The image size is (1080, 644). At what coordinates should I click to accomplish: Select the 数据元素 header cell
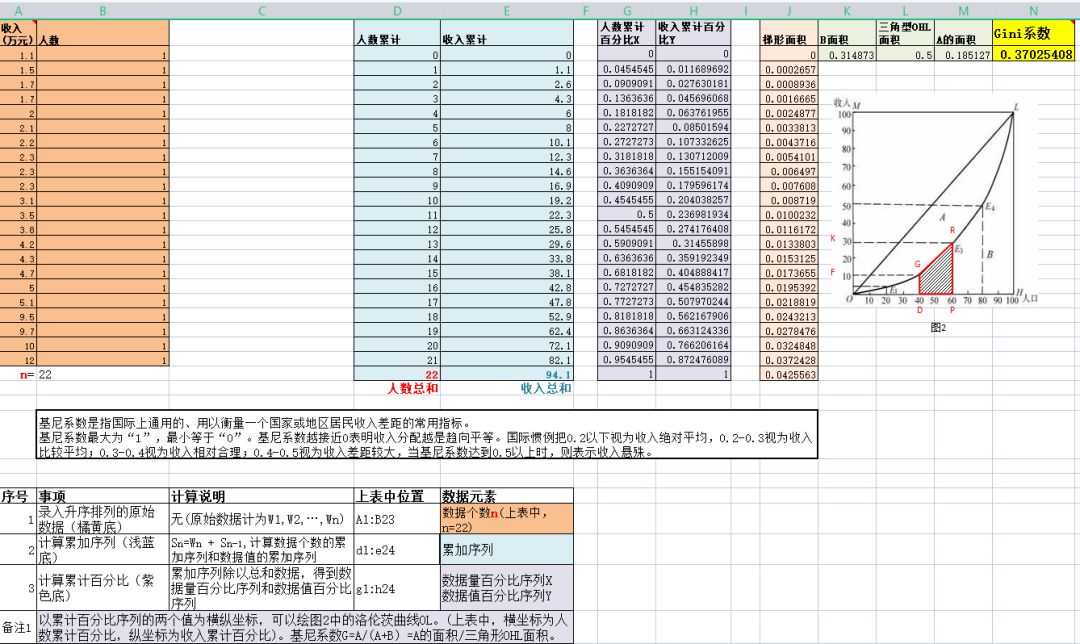click(x=507, y=496)
